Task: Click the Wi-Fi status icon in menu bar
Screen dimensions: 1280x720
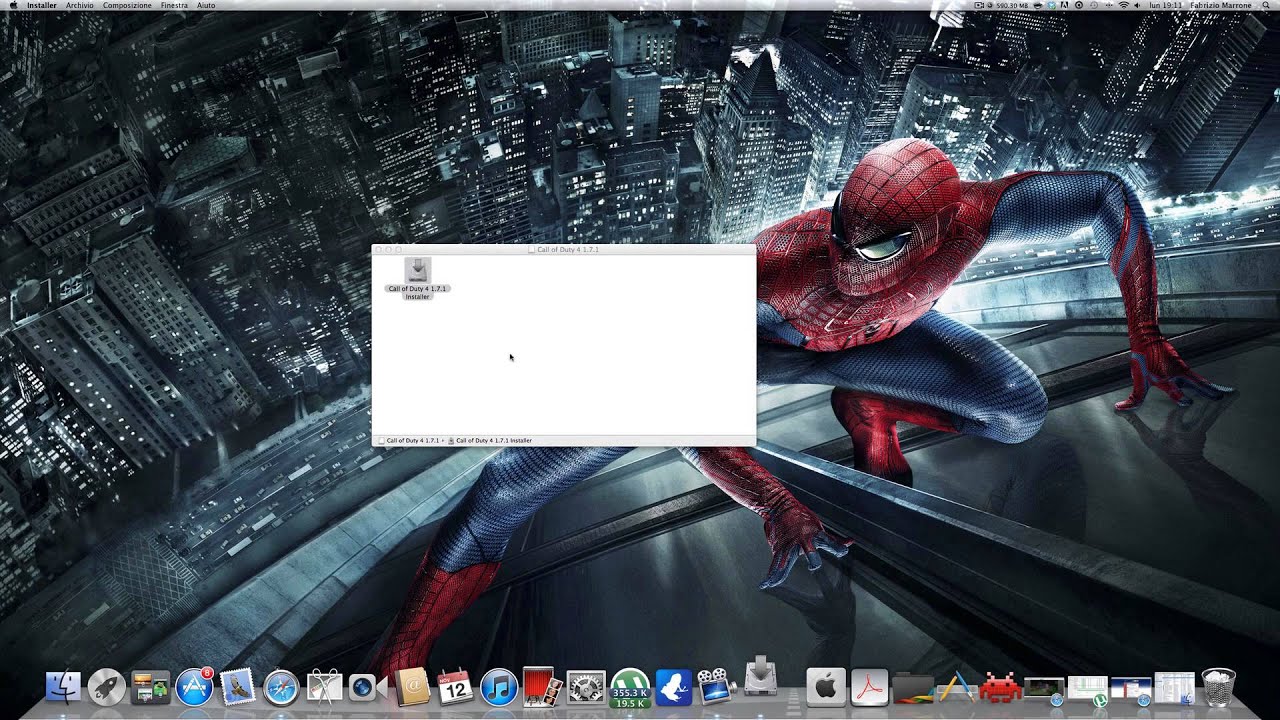Action: click(x=1124, y=5)
